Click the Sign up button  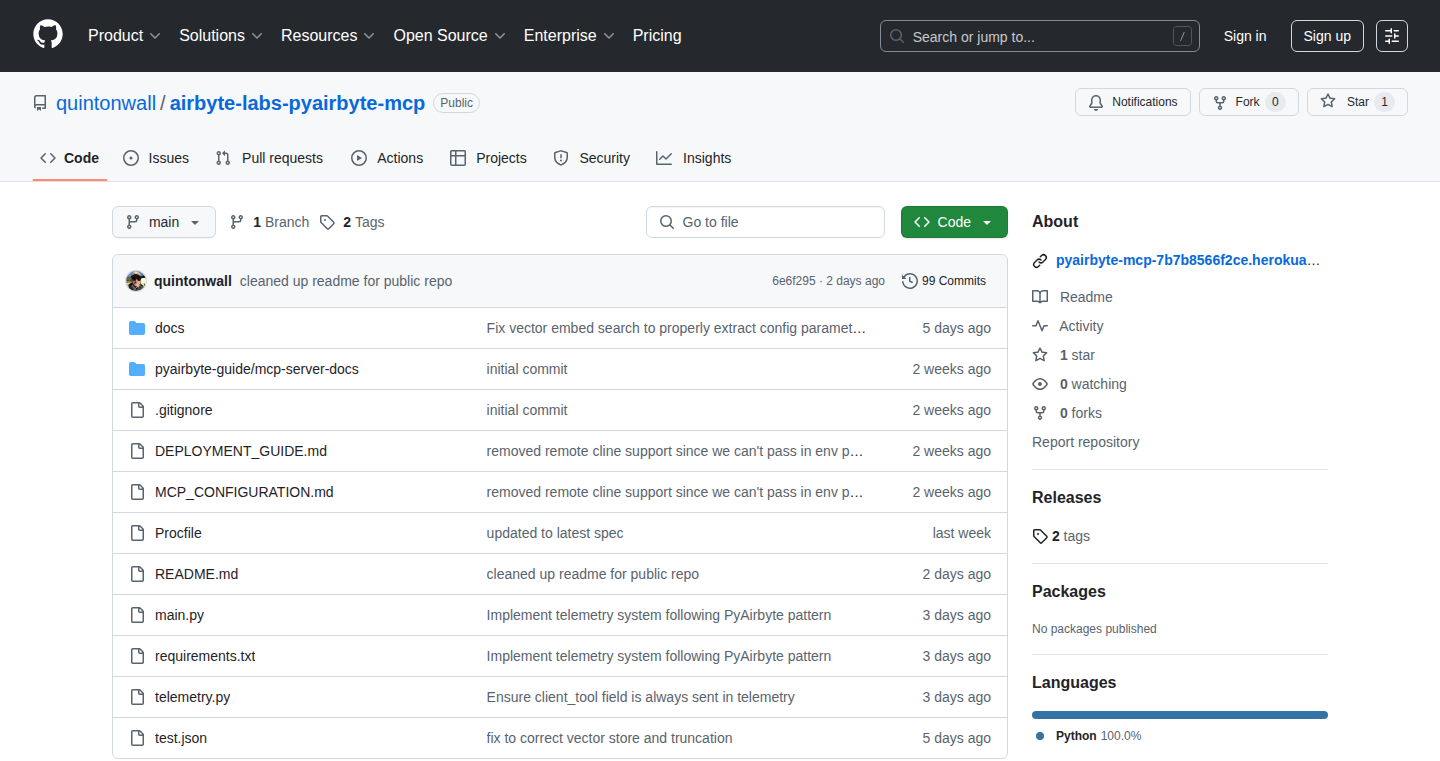tap(1327, 36)
